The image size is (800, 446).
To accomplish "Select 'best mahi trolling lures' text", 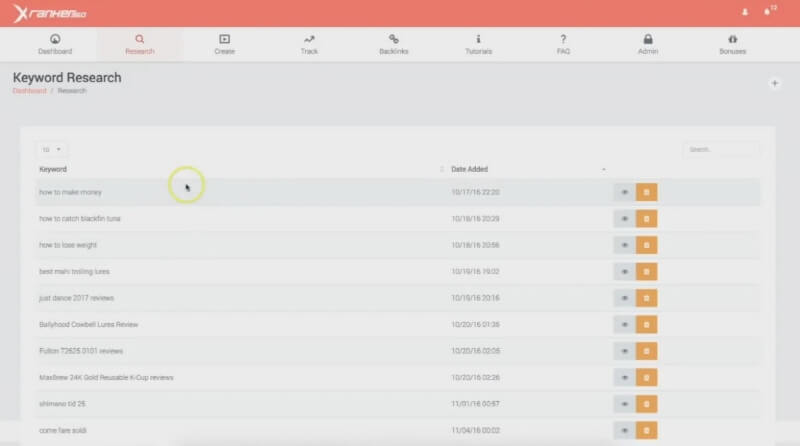I will click(x=74, y=272).
